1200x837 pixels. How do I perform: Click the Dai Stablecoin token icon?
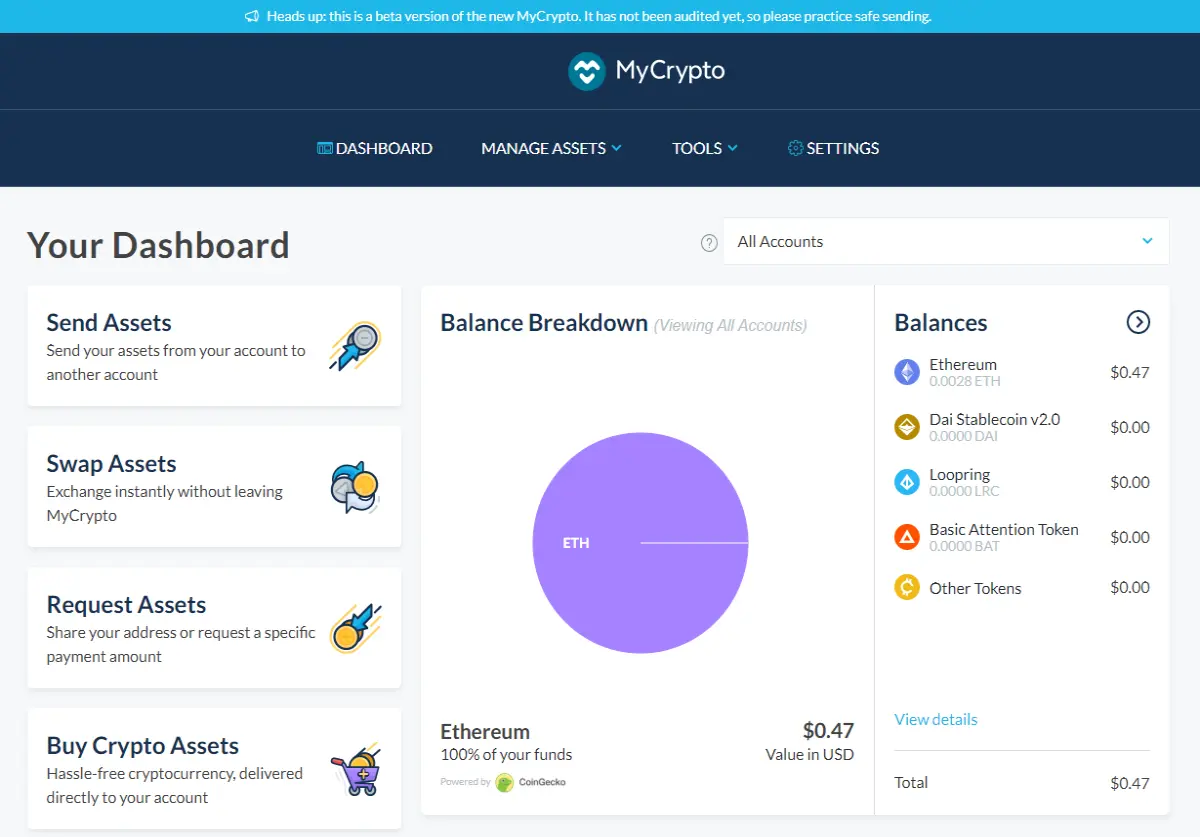[907, 428]
